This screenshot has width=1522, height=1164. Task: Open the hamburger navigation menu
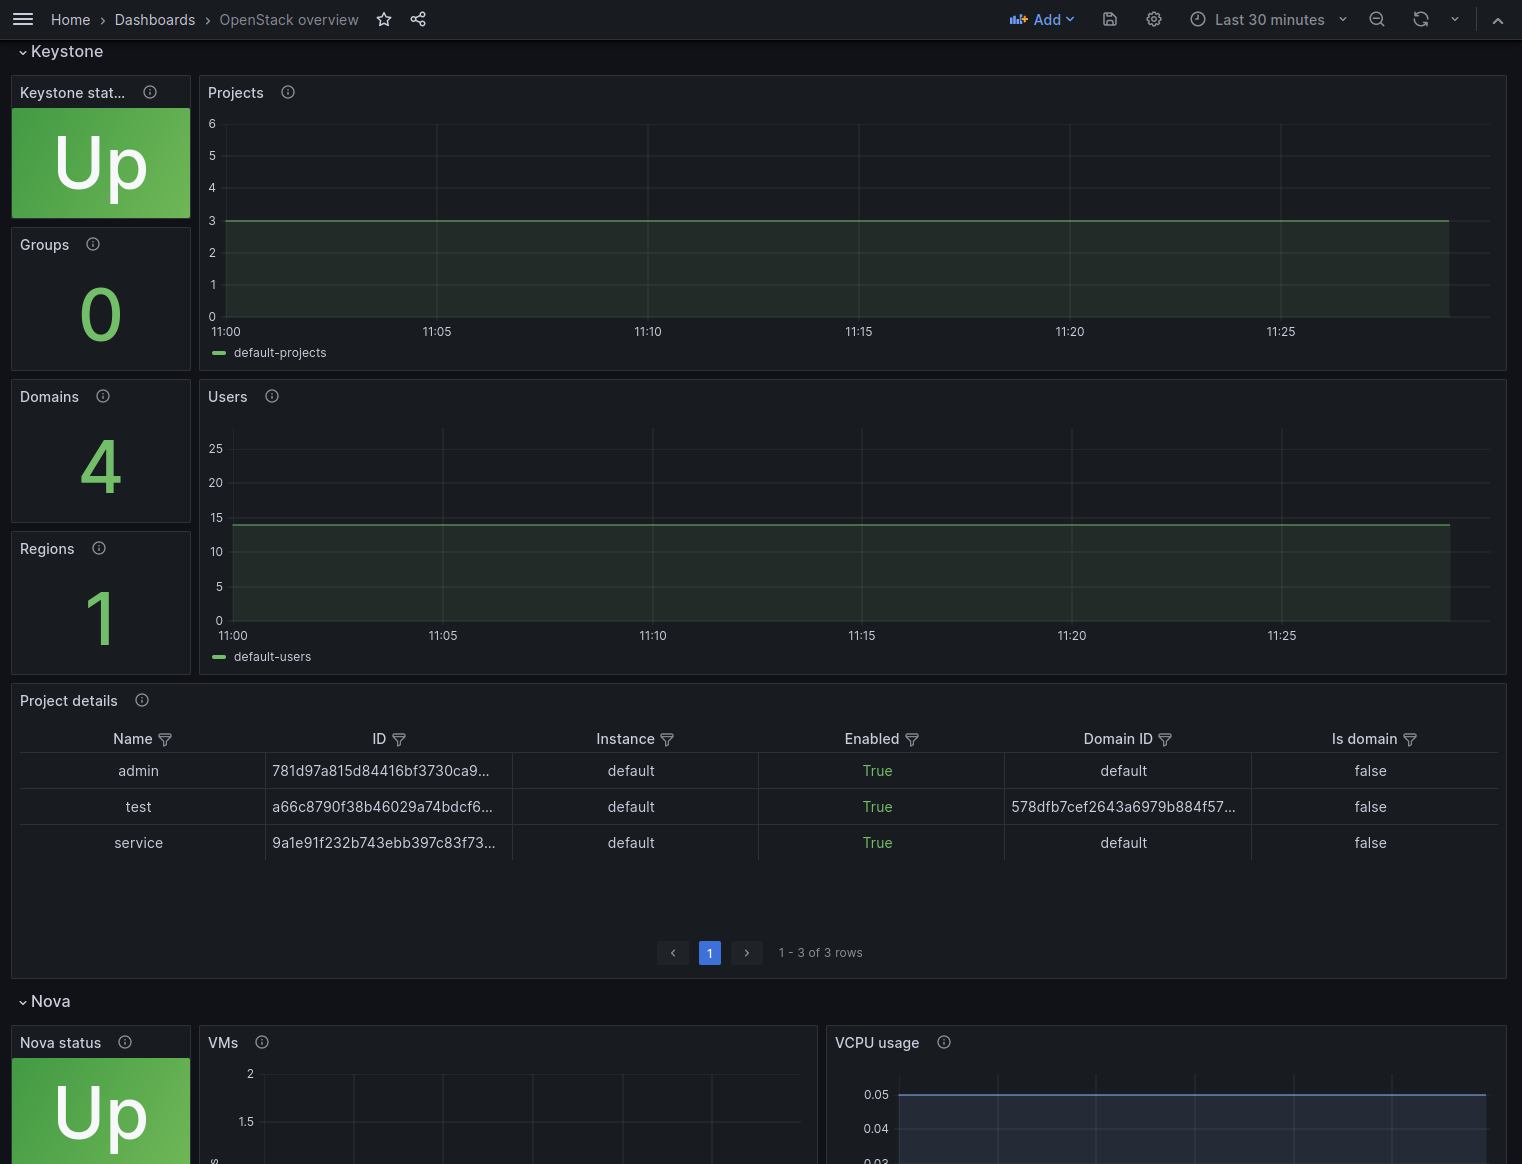(23, 20)
